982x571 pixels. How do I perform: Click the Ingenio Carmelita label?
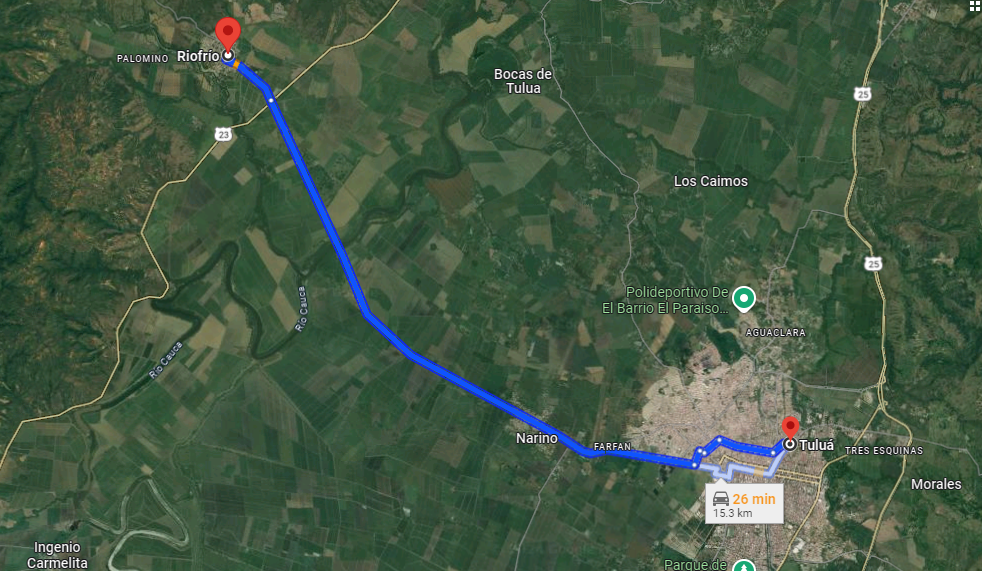click(57, 555)
